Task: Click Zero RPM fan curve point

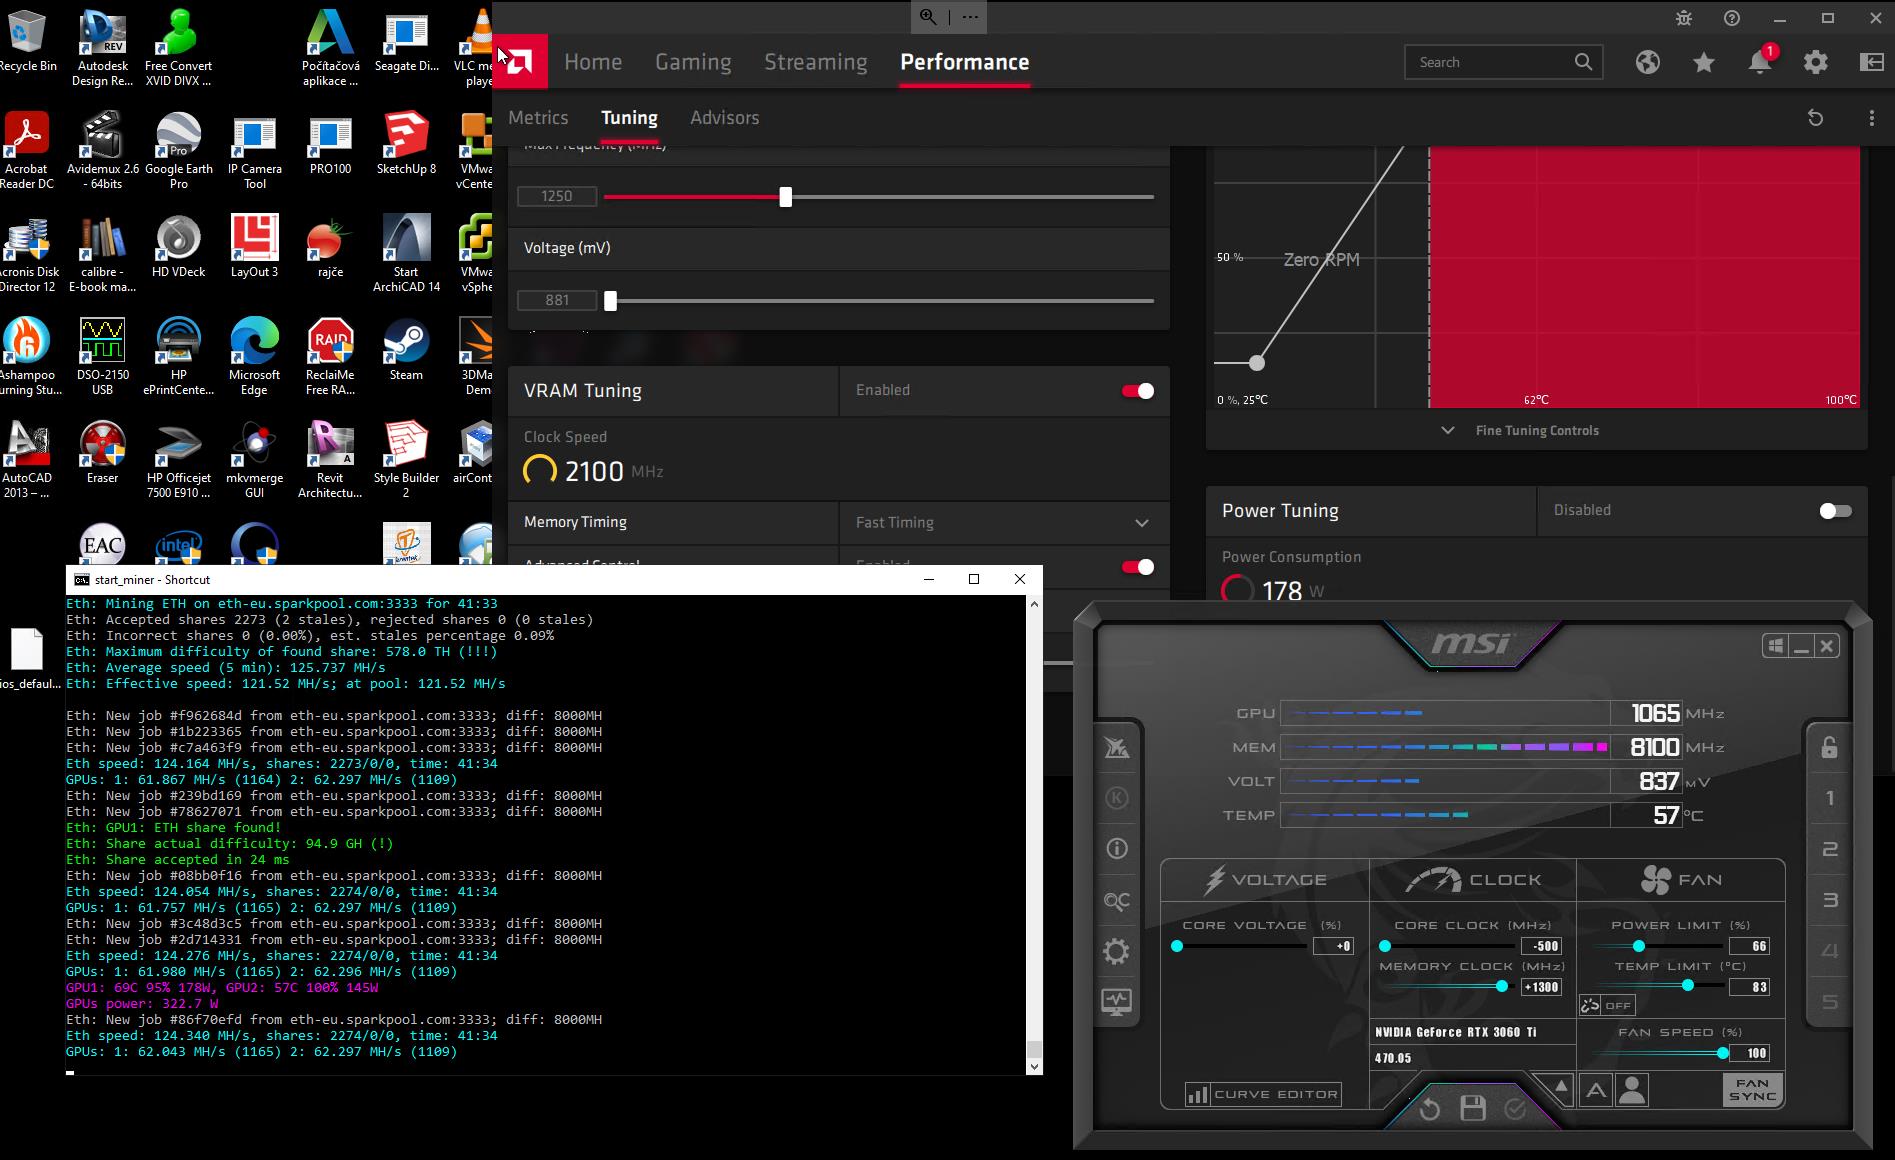Action: [1256, 363]
